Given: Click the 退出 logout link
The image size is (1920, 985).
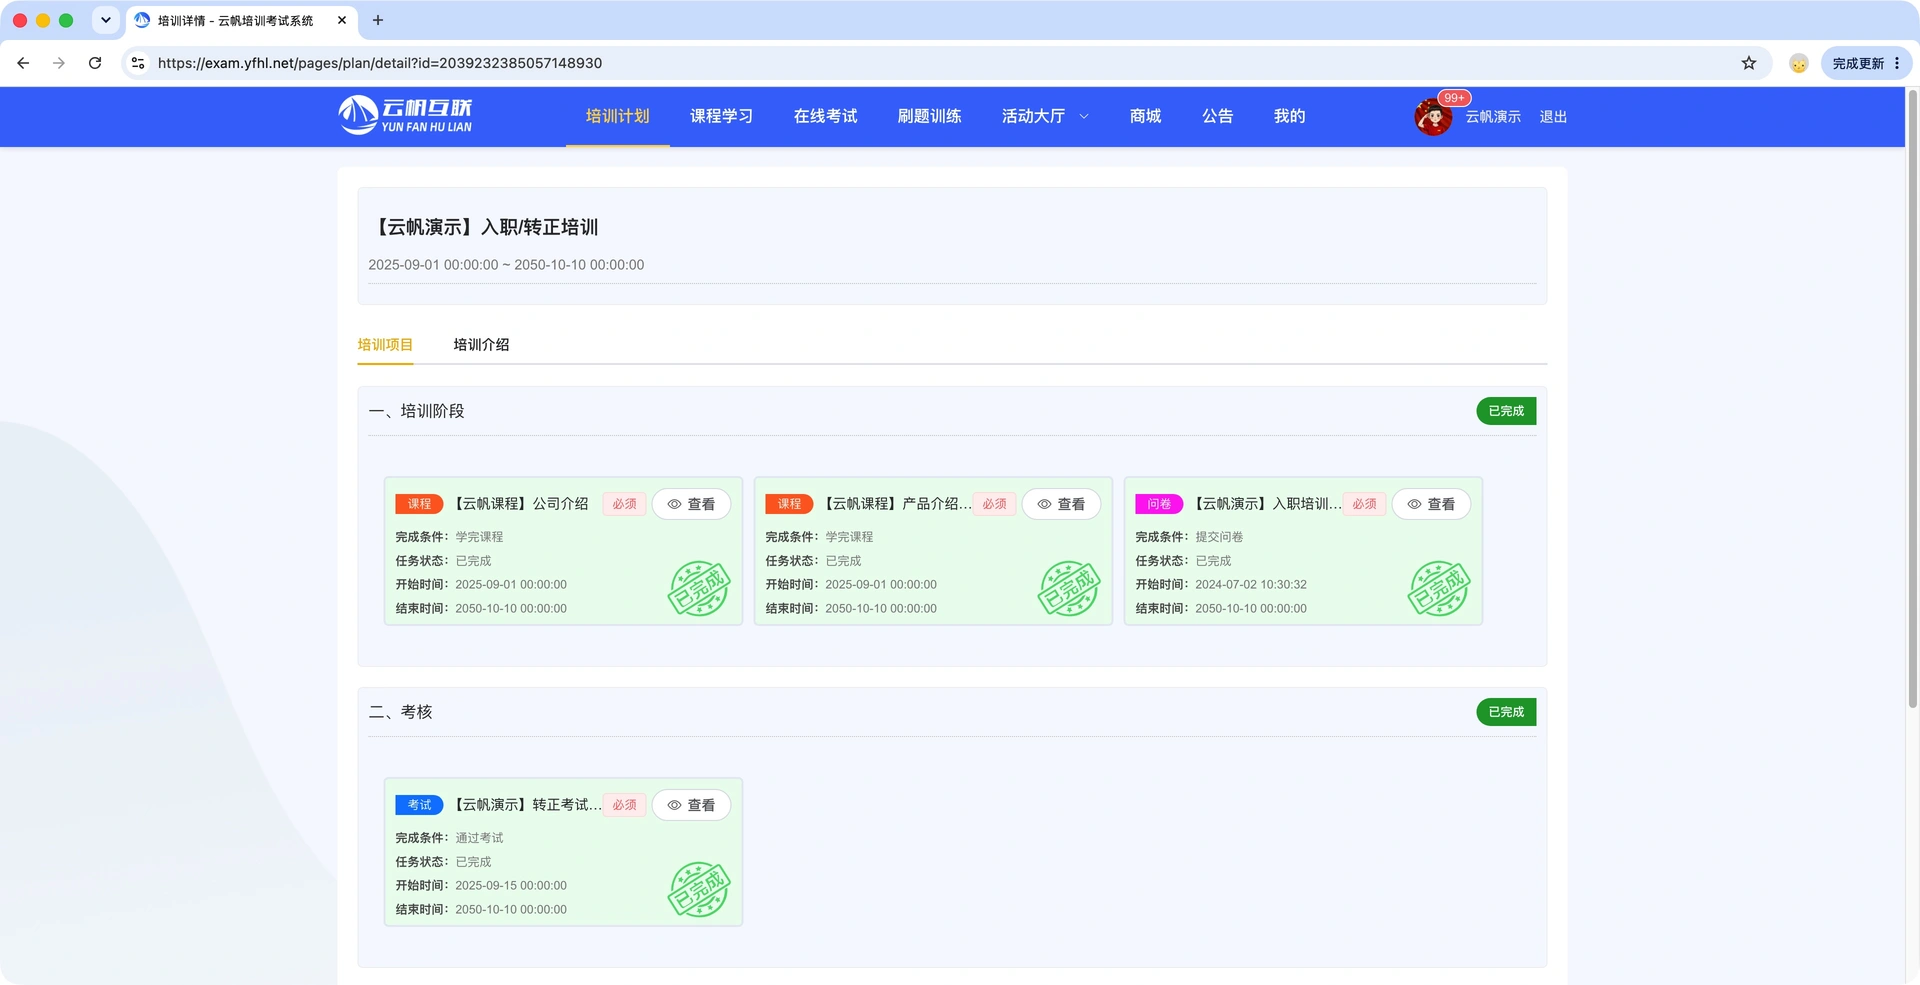Looking at the screenshot, I should (x=1553, y=117).
